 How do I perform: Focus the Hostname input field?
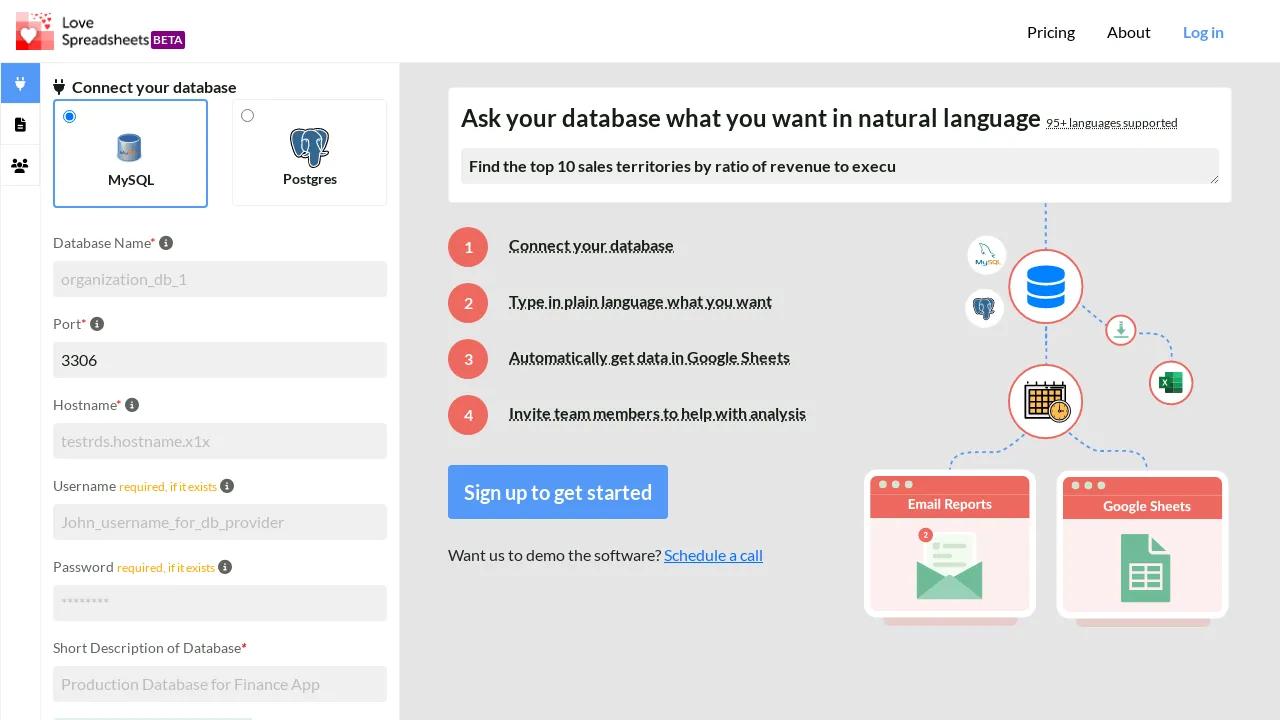(220, 441)
